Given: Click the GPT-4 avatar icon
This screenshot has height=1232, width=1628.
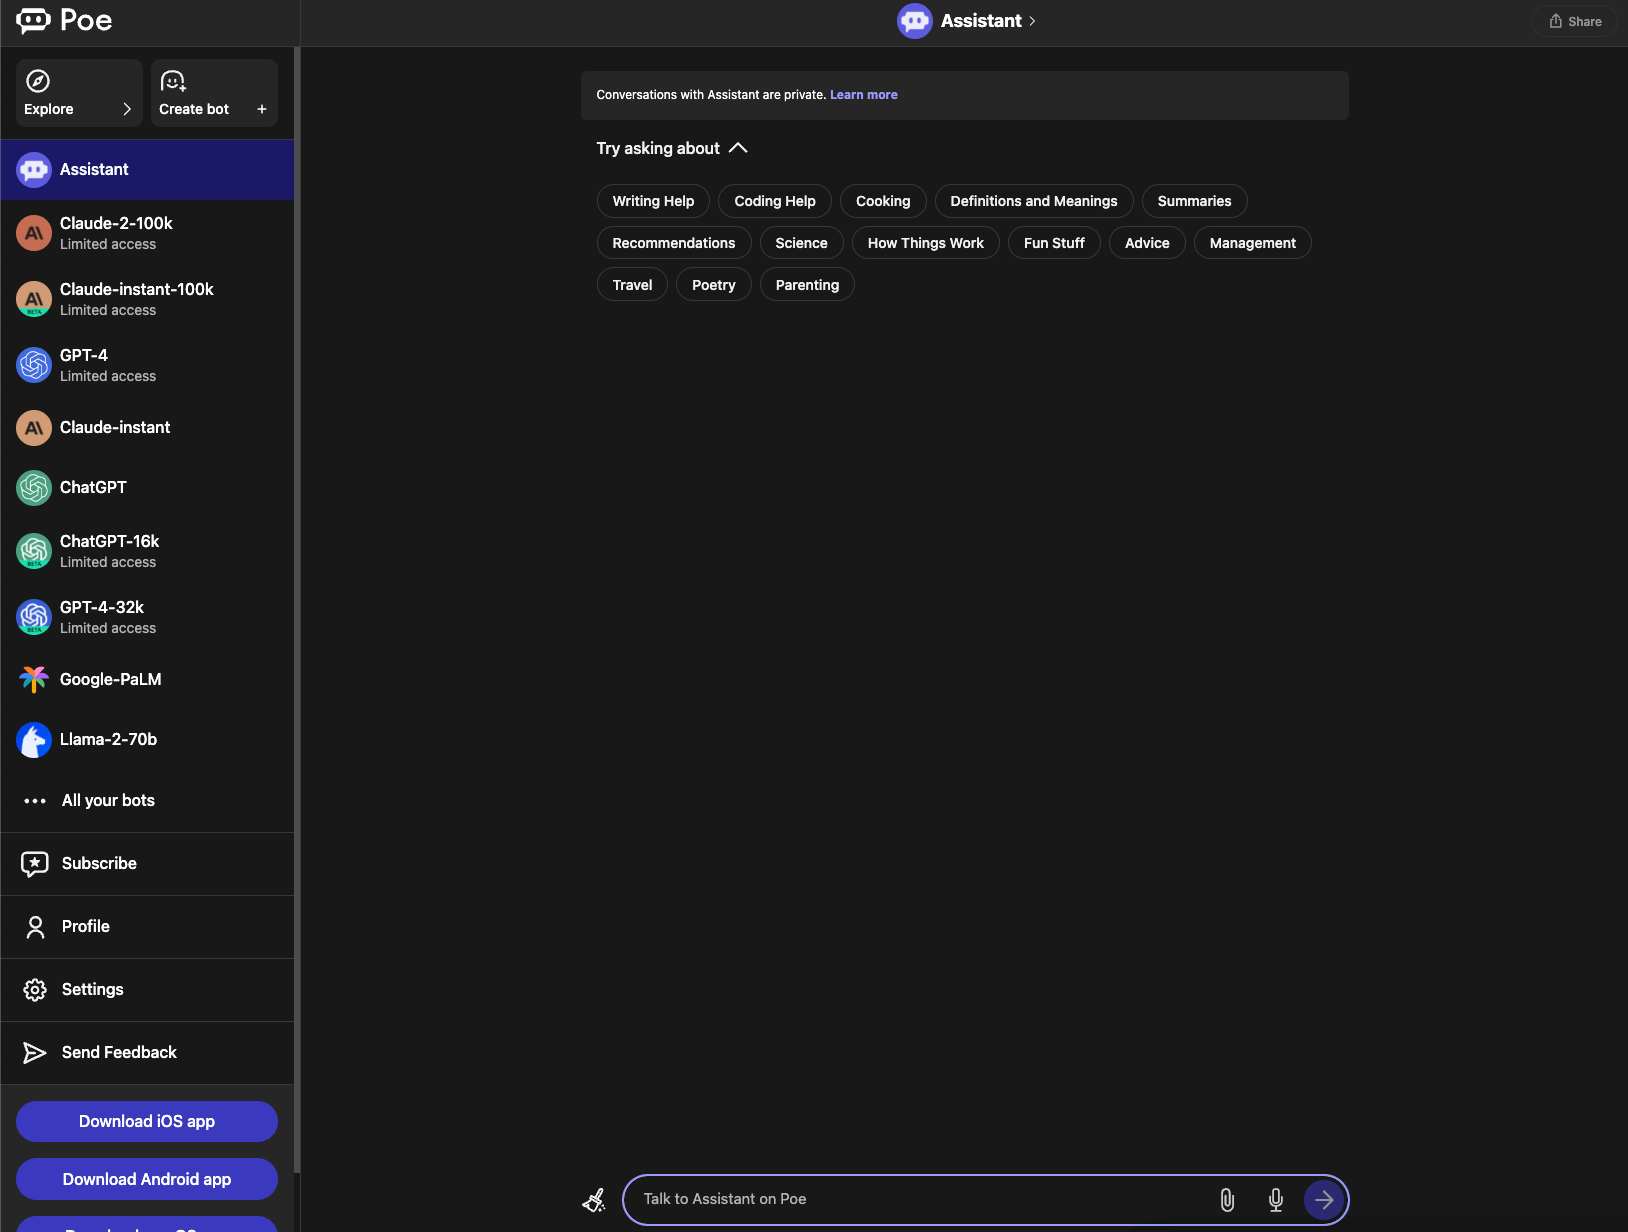Looking at the screenshot, I should tap(34, 365).
